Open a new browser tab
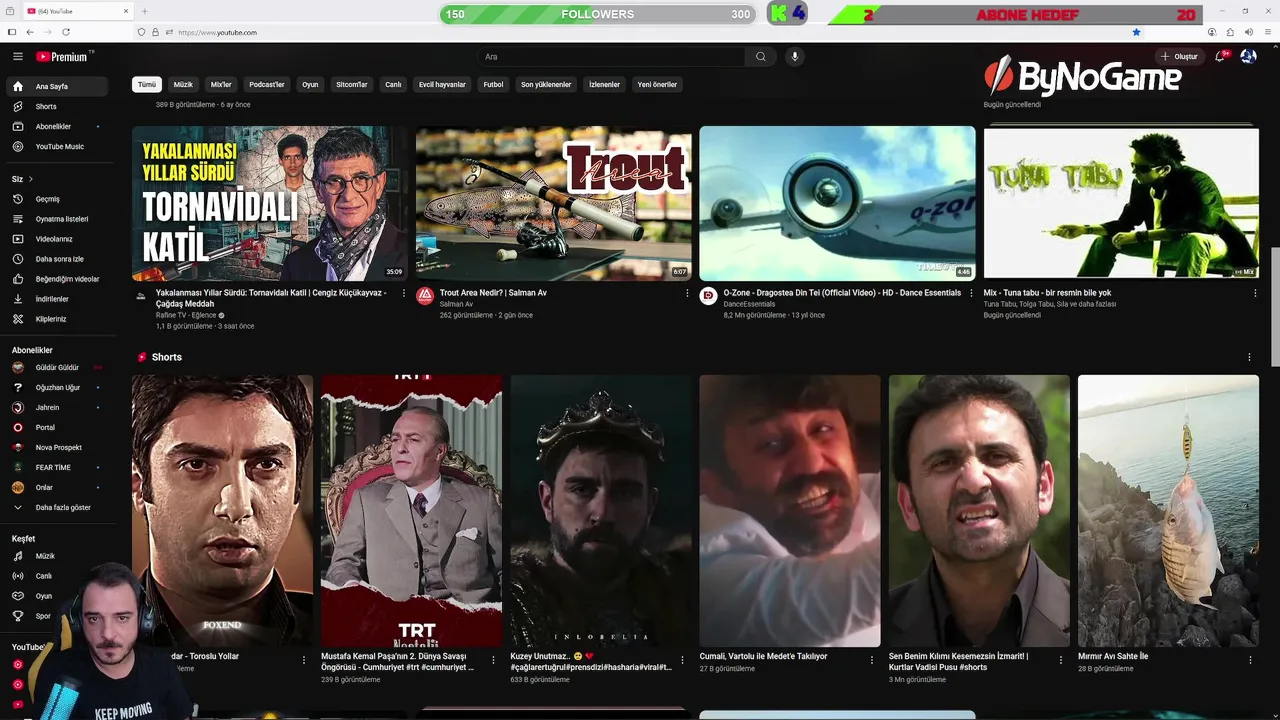Screen dimensions: 1280x720 (144, 11)
